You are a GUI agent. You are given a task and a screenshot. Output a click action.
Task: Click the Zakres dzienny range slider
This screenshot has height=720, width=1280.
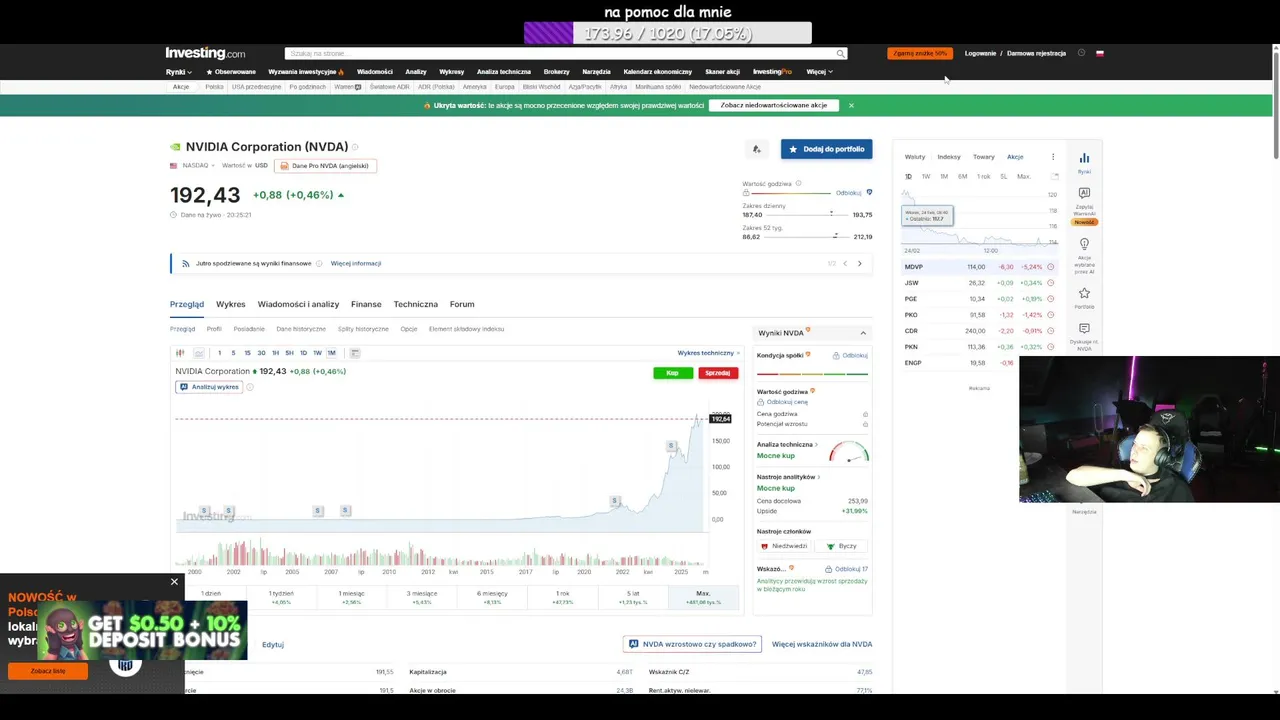[807, 214]
